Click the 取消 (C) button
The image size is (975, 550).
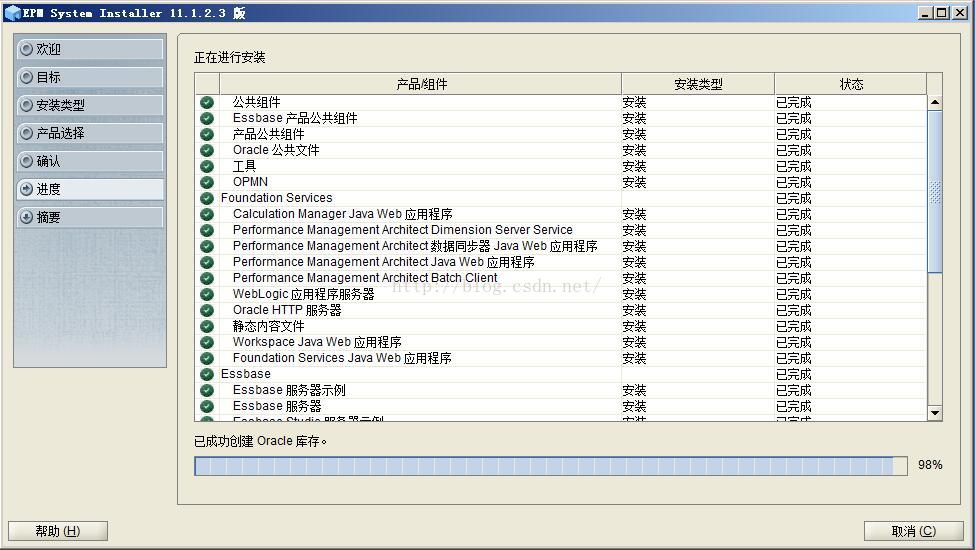pyautogui.click(x=913, y=531)
